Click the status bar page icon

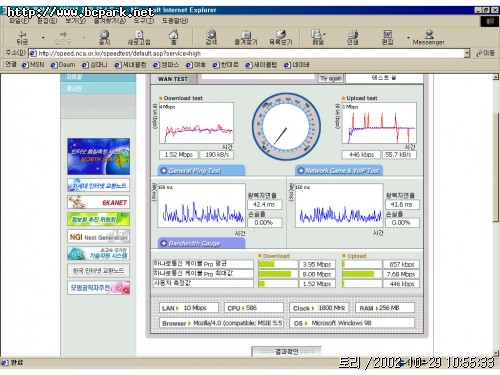[x=5, y=363]
